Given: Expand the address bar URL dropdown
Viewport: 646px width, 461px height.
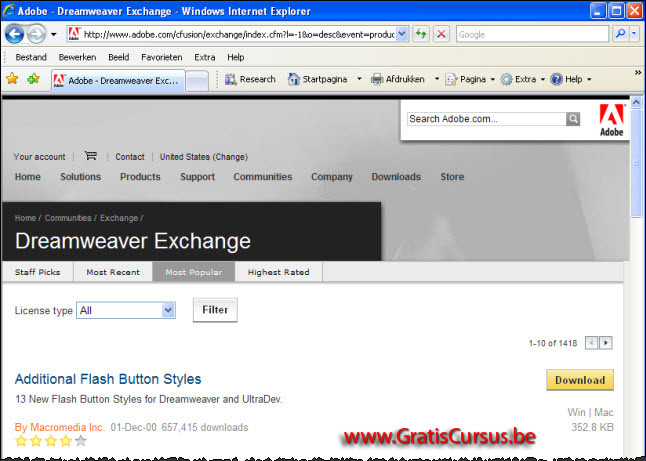Looking at the screenshot, I should (402, 34).
